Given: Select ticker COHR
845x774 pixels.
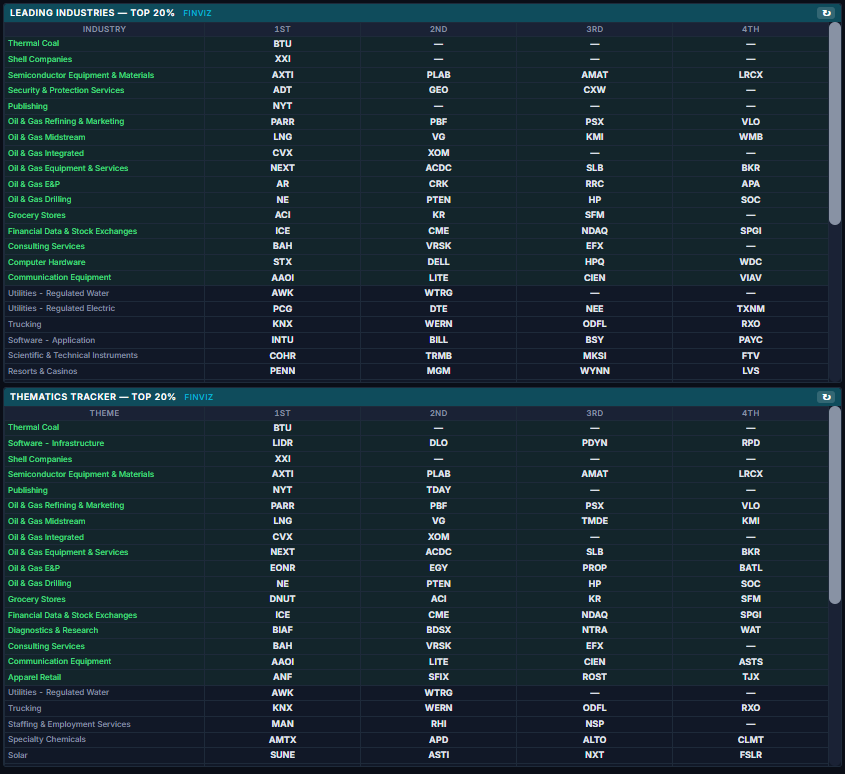Looking at the screenshot, I should coord(282,356).
